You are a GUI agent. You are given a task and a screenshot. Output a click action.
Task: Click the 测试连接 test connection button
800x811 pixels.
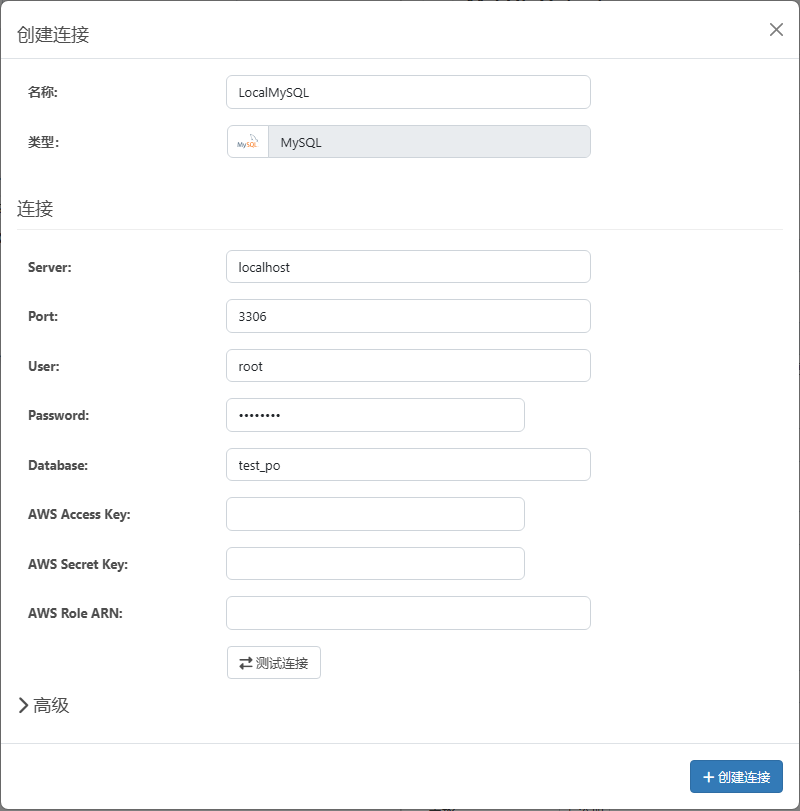point(273,663)
